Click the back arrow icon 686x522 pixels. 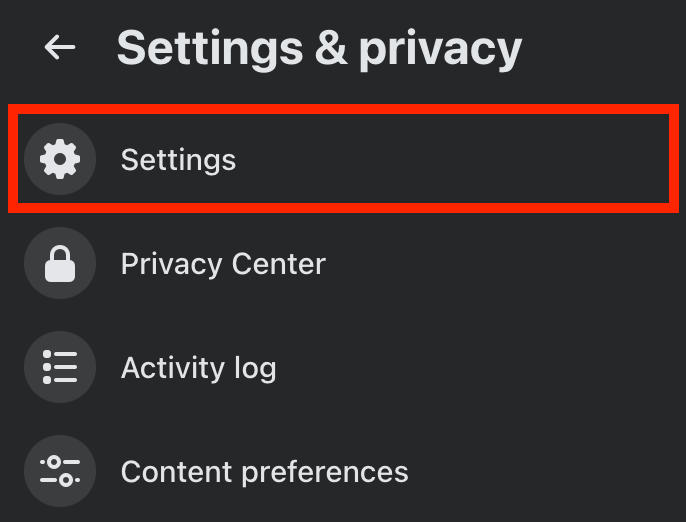click(60, 47)
